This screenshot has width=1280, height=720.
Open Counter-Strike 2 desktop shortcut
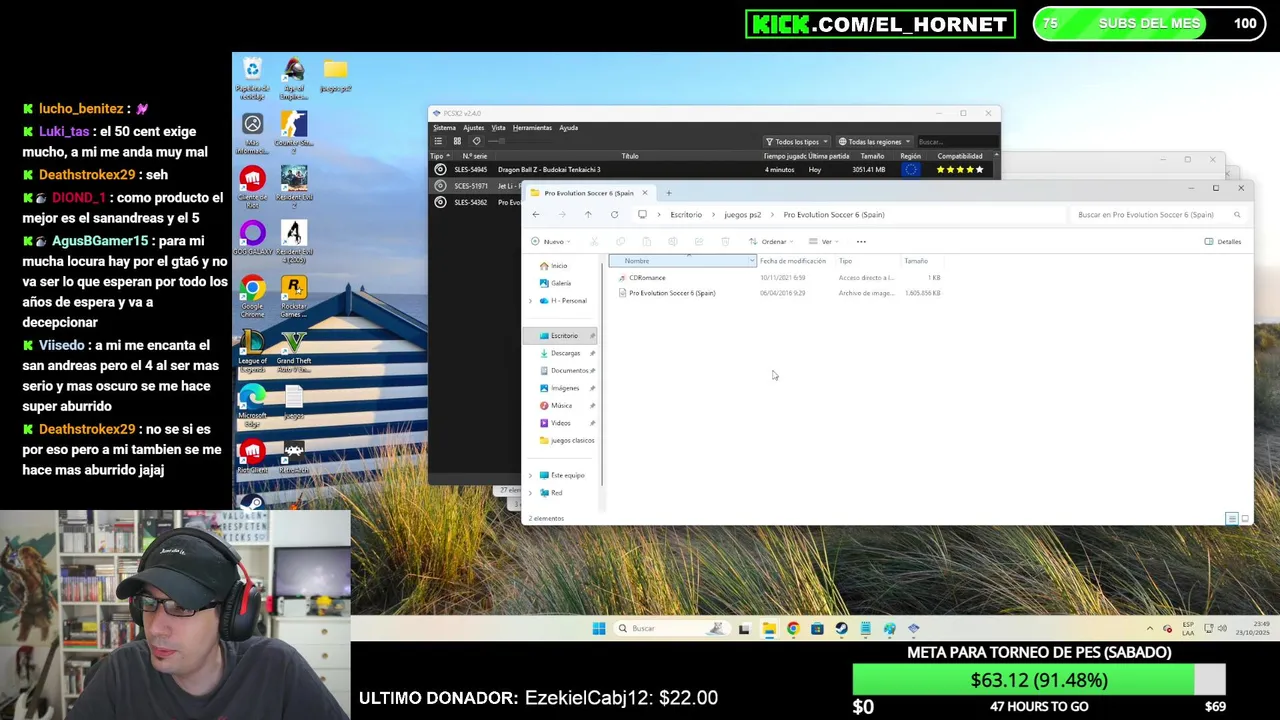point(294,132)
